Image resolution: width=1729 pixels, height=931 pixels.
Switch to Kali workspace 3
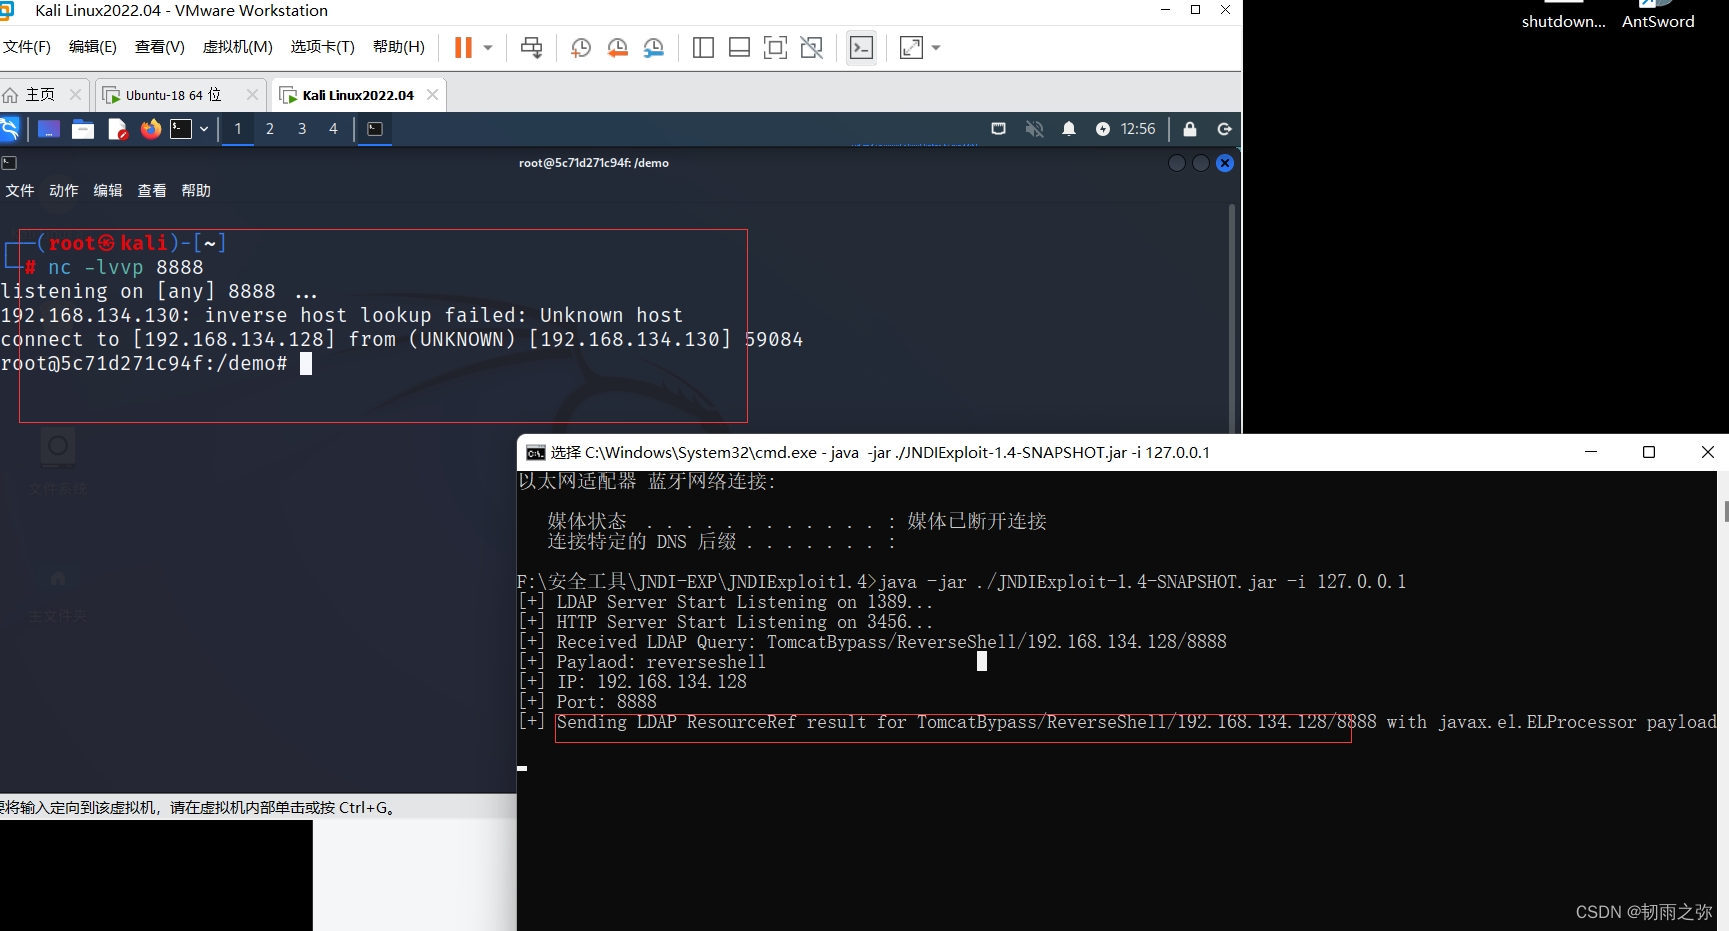point(302,129)
